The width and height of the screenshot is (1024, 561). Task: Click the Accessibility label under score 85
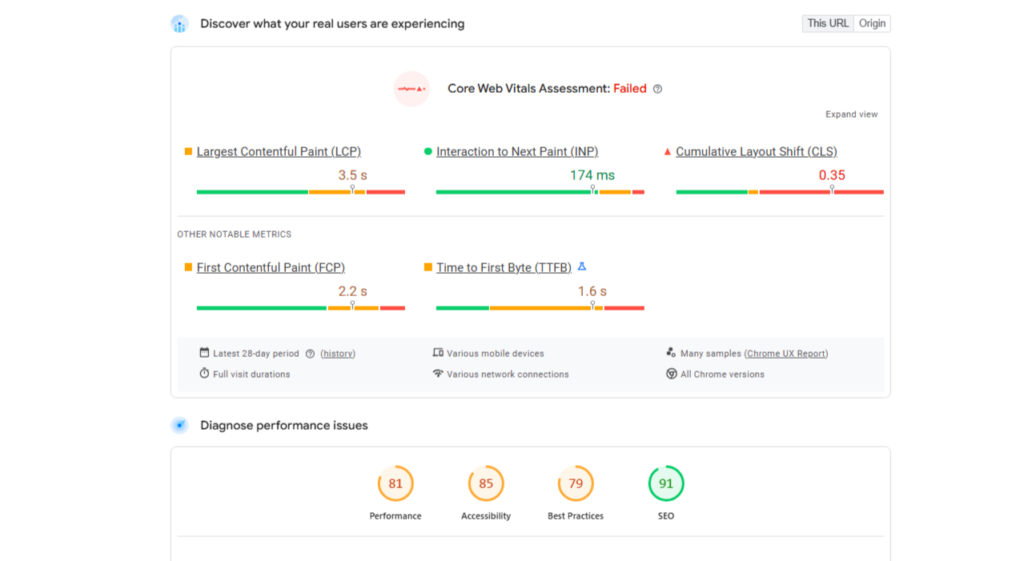(486, 516)
